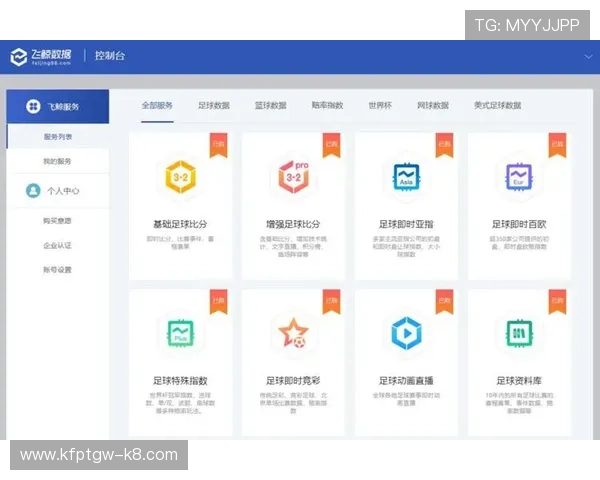Click the orange star football icon

coord(293,333)
